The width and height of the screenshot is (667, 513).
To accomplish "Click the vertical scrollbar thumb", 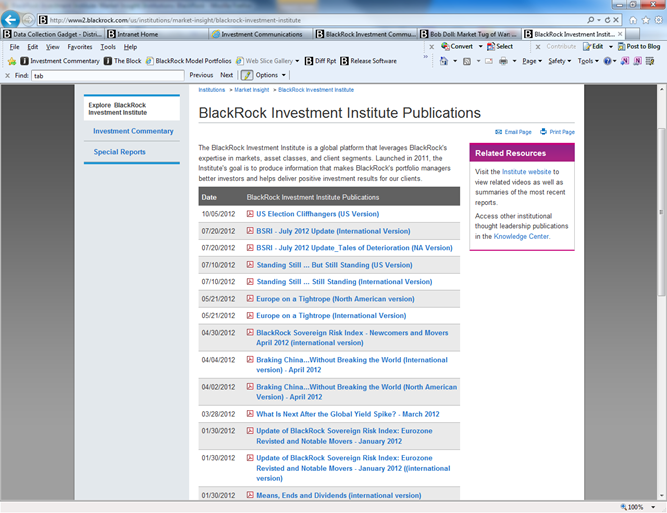I will click(661, 211).
